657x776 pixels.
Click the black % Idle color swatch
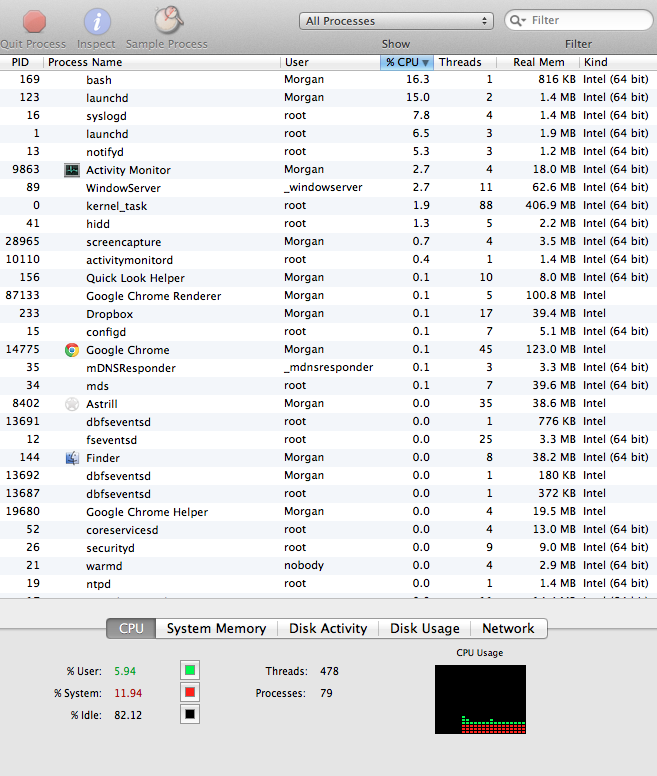pos(190,714)
